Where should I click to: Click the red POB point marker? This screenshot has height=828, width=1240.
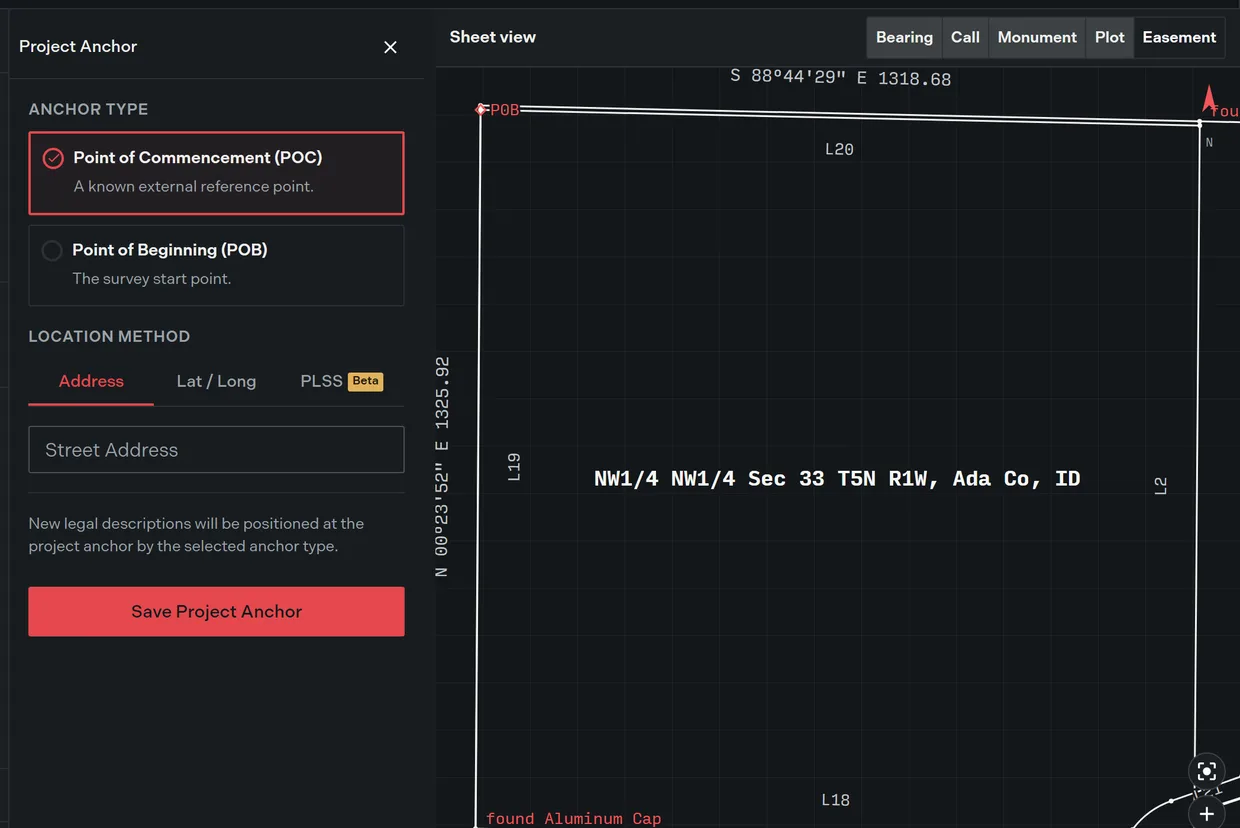coord(481,109)
